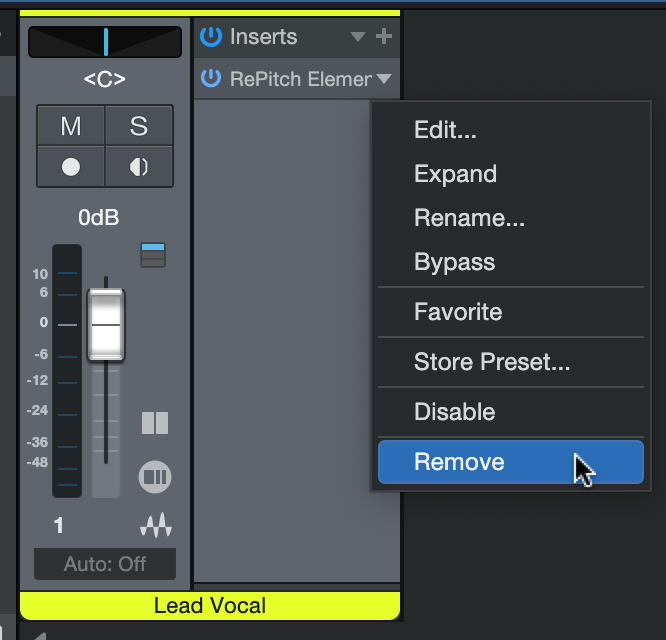Click the record arm button
Screen dimensions: 666x640
pos(71,167)
